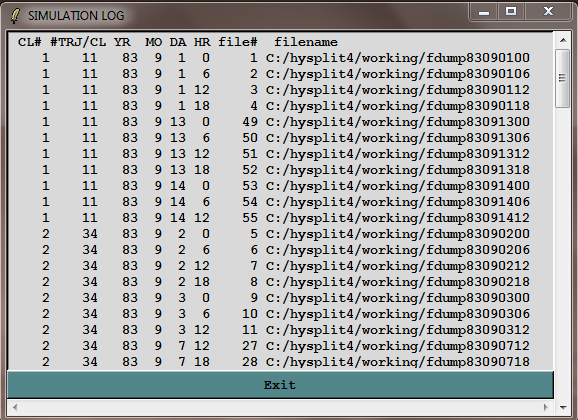Click the log entry fdump83090718

point(274,362)
